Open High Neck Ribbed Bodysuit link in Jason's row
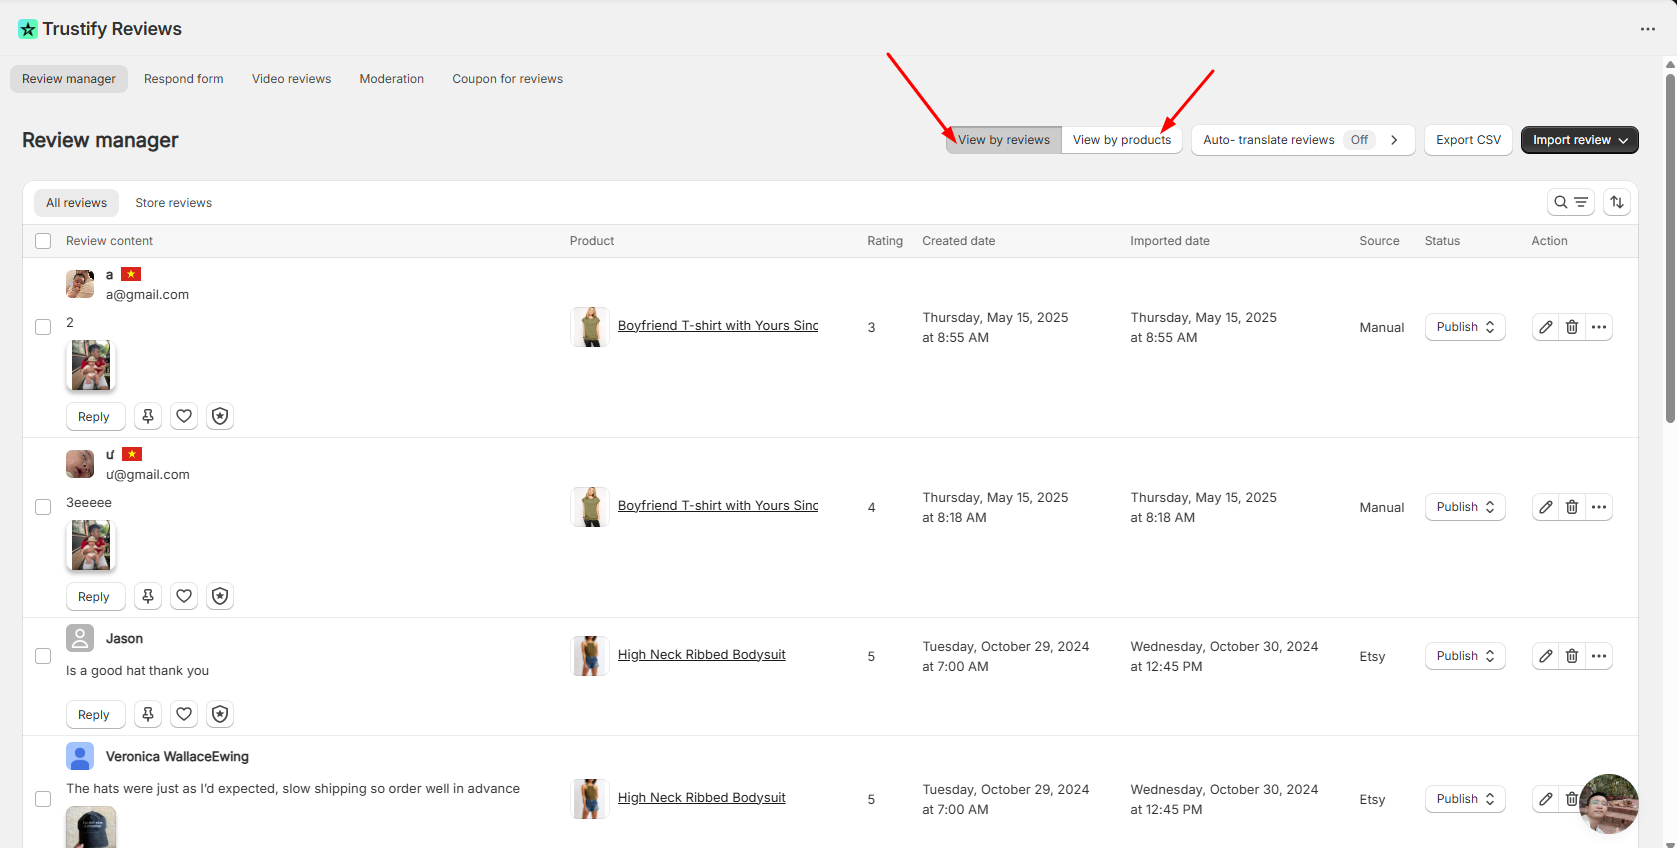Screen dimensions: 1677x848 [x=702, y=655]
